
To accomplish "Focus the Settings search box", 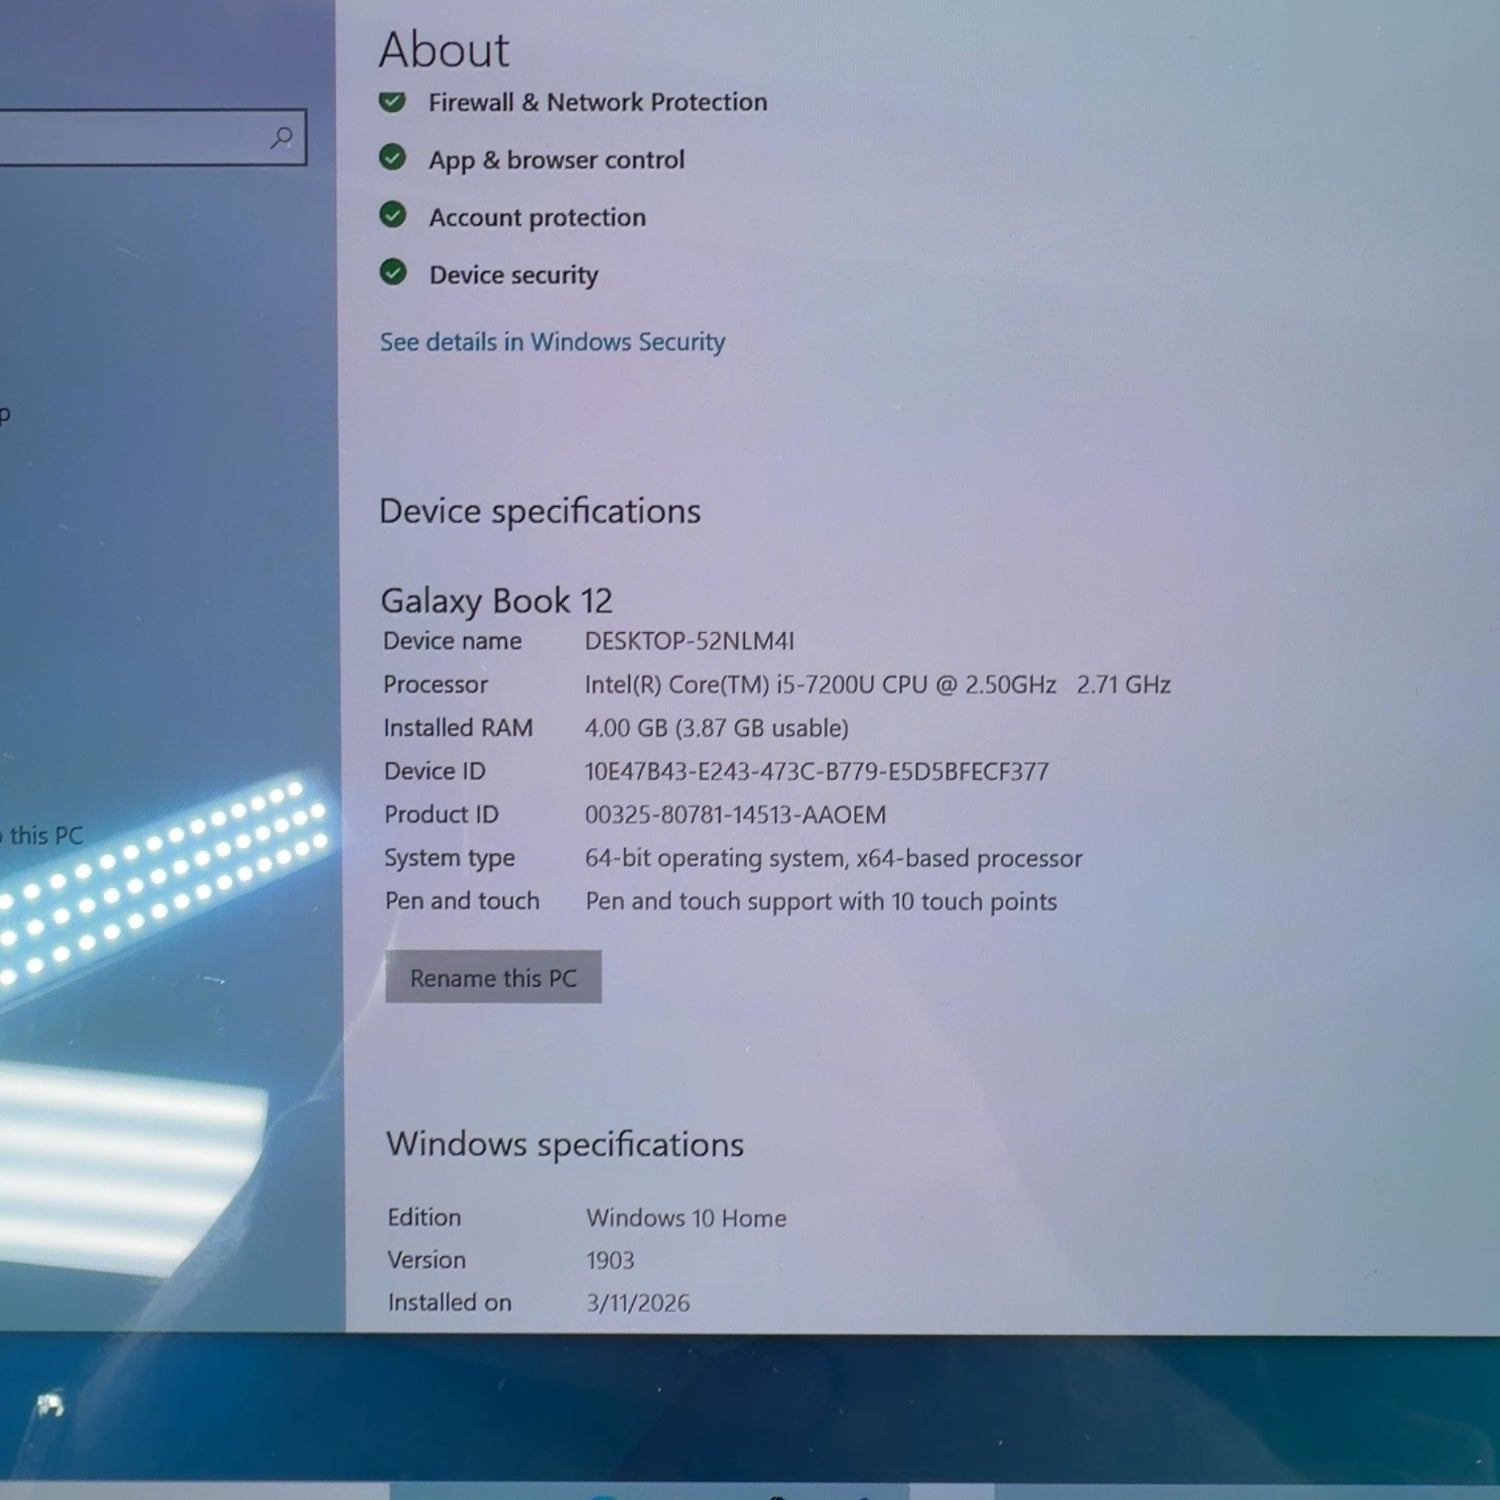I will [x=130, y=137].
